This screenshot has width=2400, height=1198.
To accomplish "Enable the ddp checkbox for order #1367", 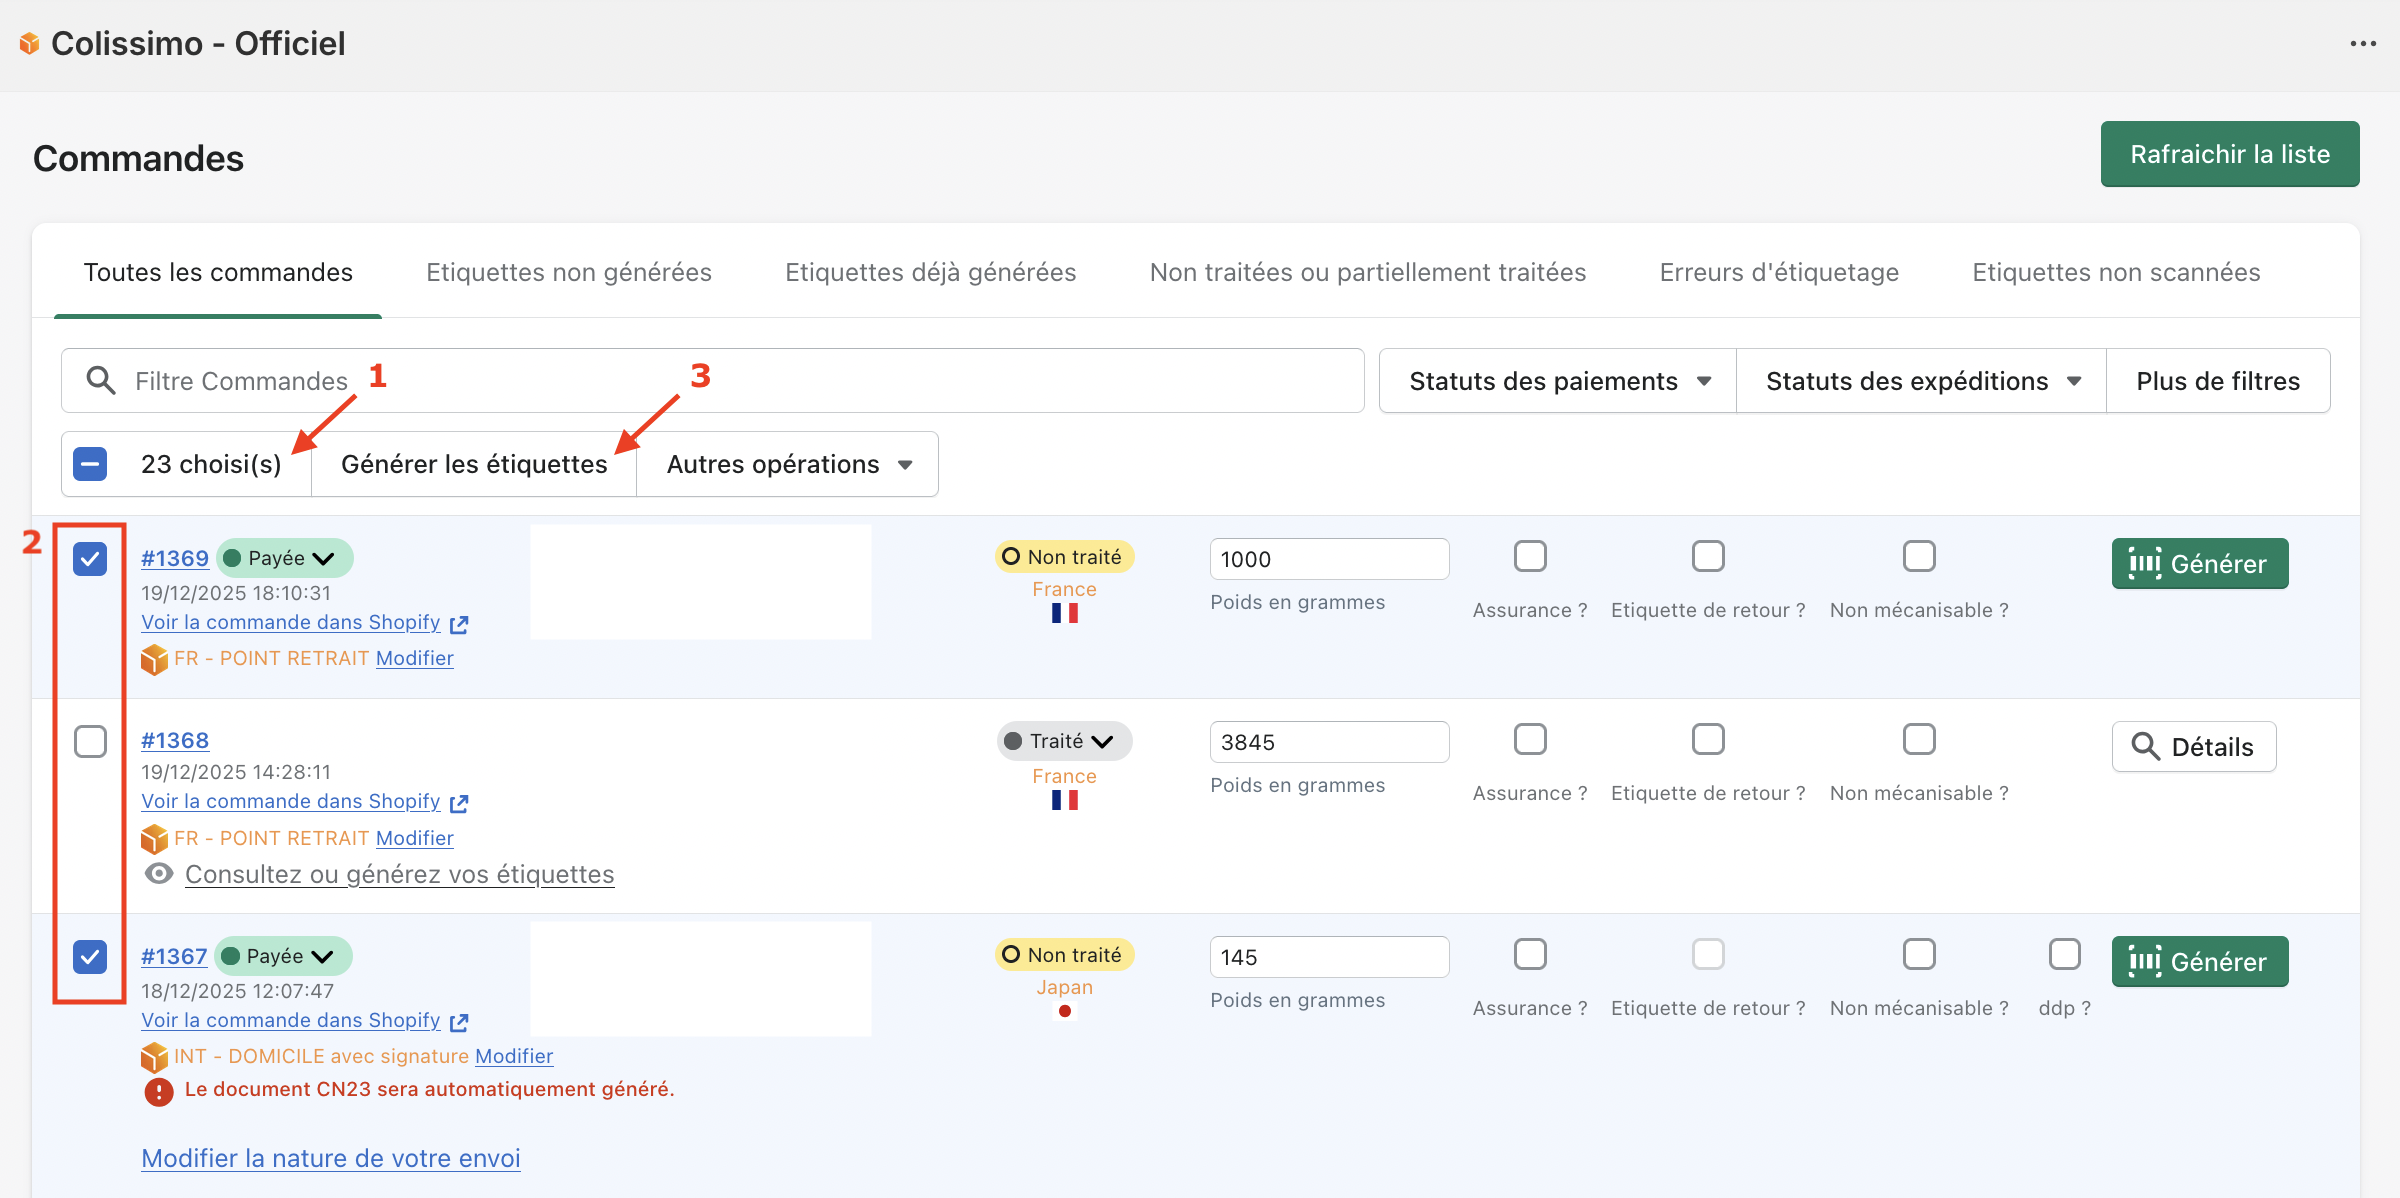I will (2064, 954).
